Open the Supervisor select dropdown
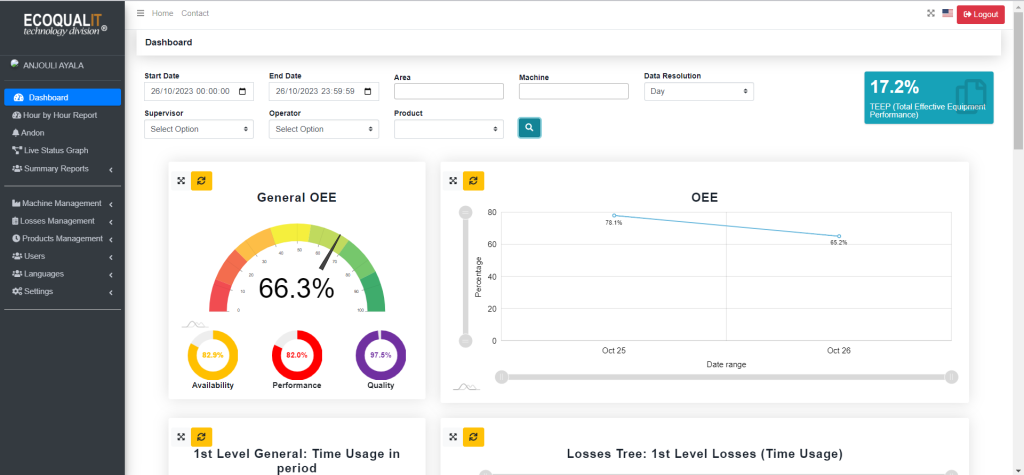Image resolution: width=1024 pixels, height=475 pixels. click(x=199, y=129)
